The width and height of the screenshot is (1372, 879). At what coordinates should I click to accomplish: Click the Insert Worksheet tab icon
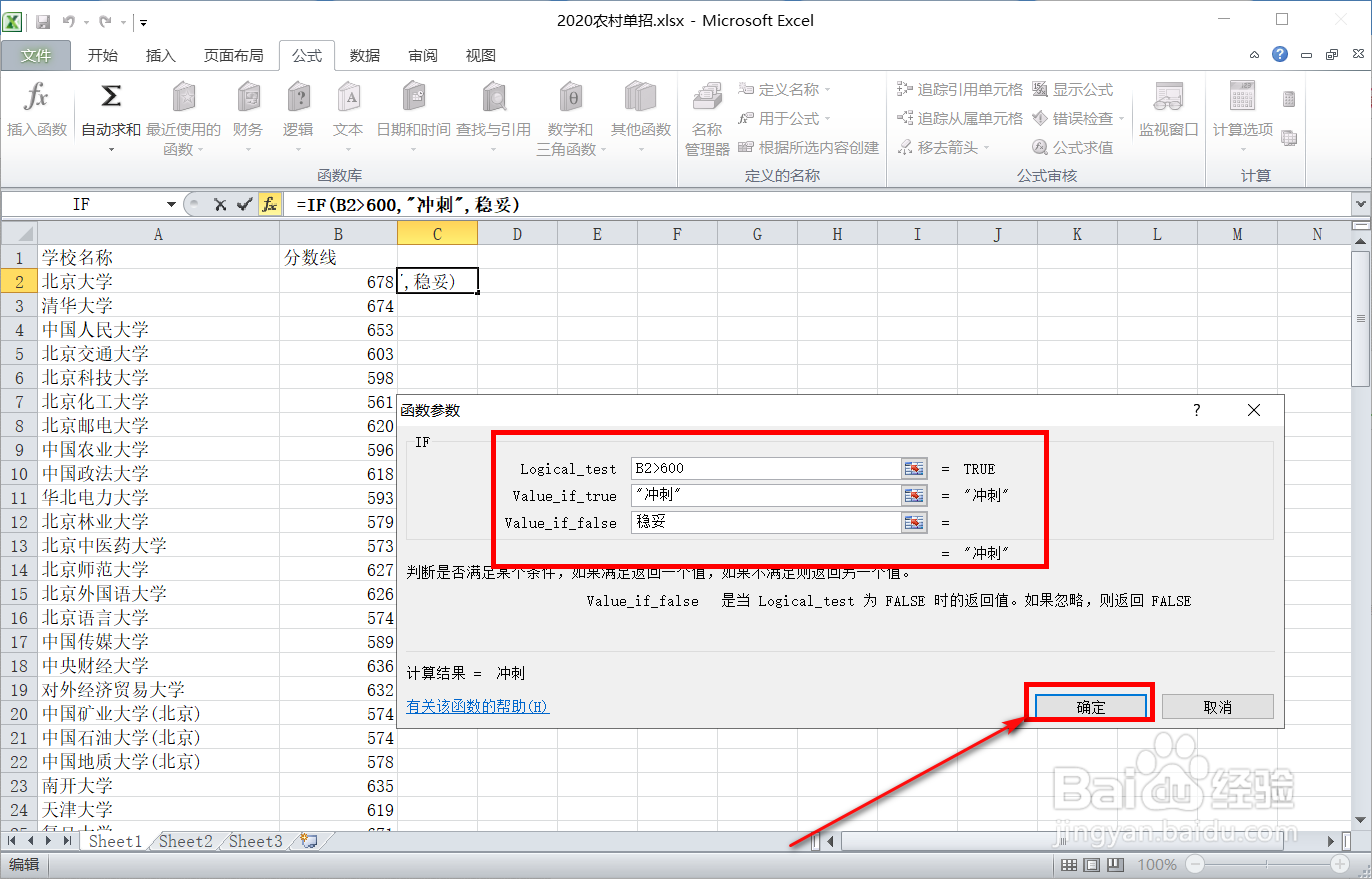pos(309,841)
